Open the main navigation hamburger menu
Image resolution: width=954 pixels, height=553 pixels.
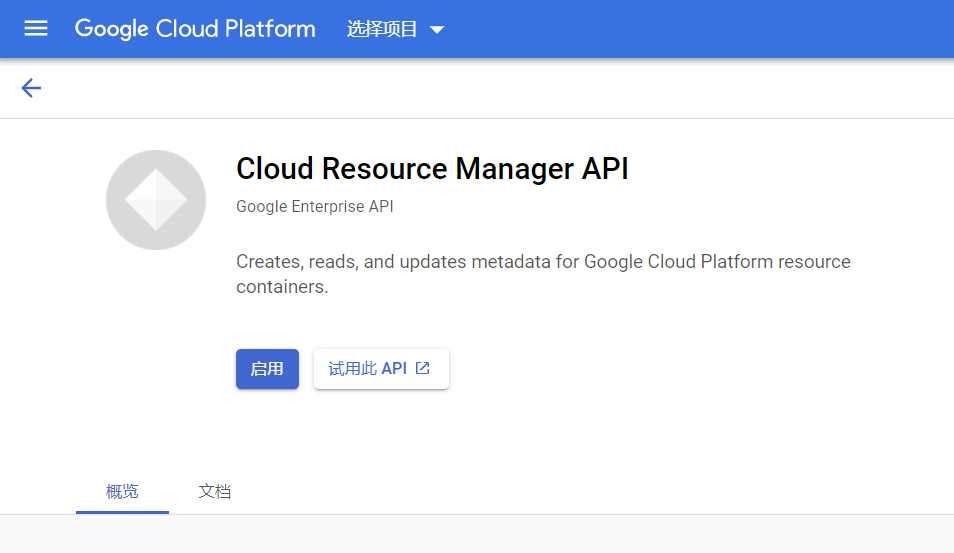click(36, 29)
